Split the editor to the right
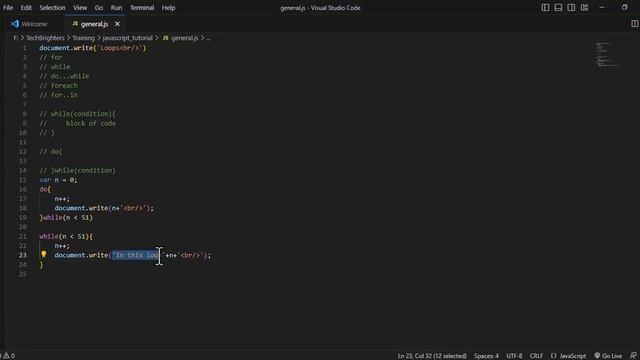640x360 pixels. tap(635, 24)
